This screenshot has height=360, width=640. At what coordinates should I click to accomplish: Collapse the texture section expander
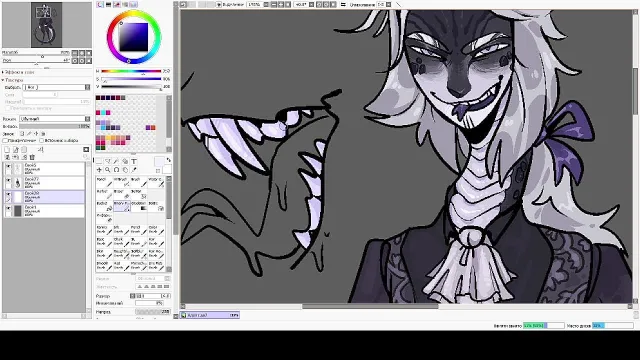coord(3,80)
